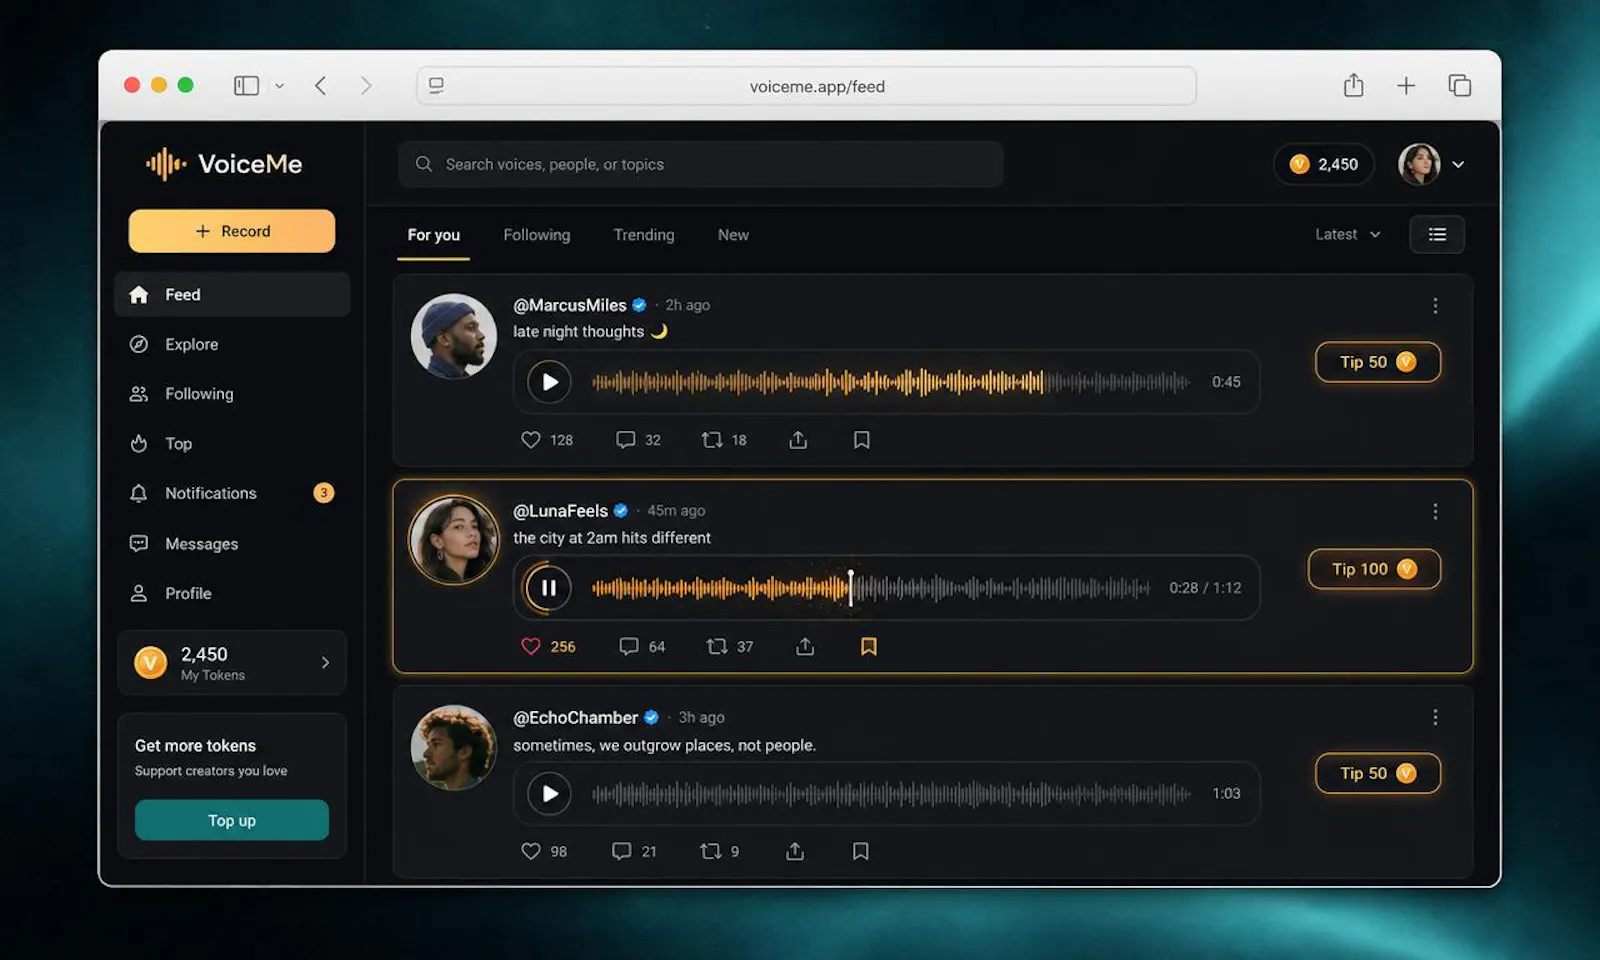The image size is (1600, 960).
Task: Tip 100 tokens to LunaFeels
Action: [x=1374, y=569]
